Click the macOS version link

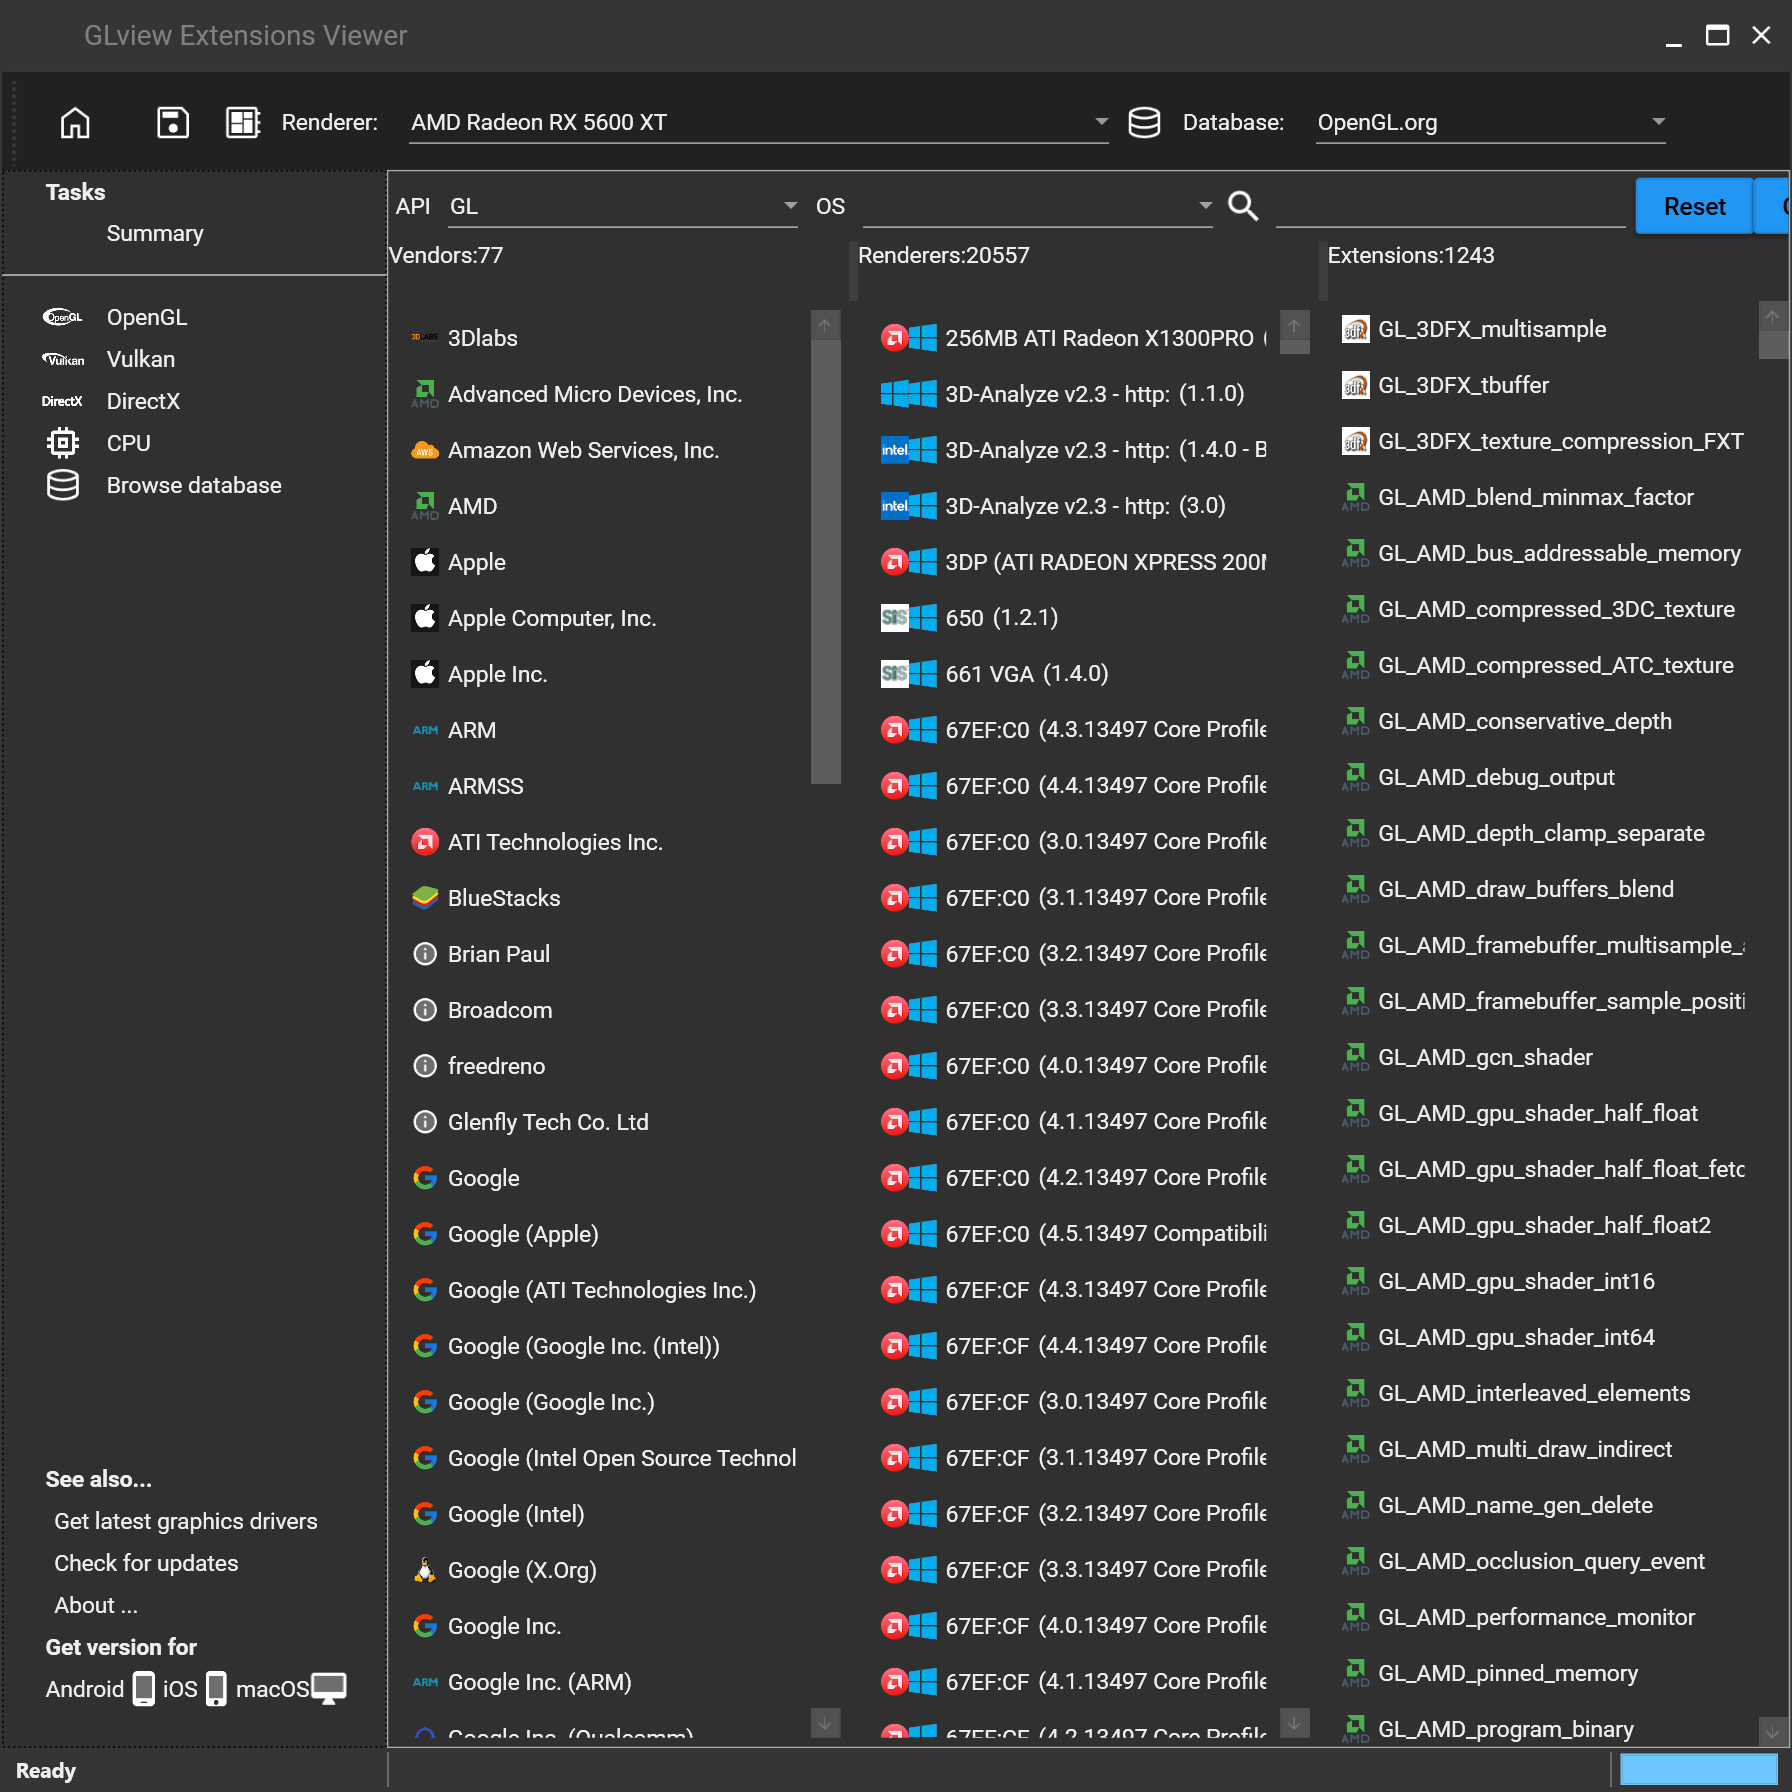[x=272, y=1689]
